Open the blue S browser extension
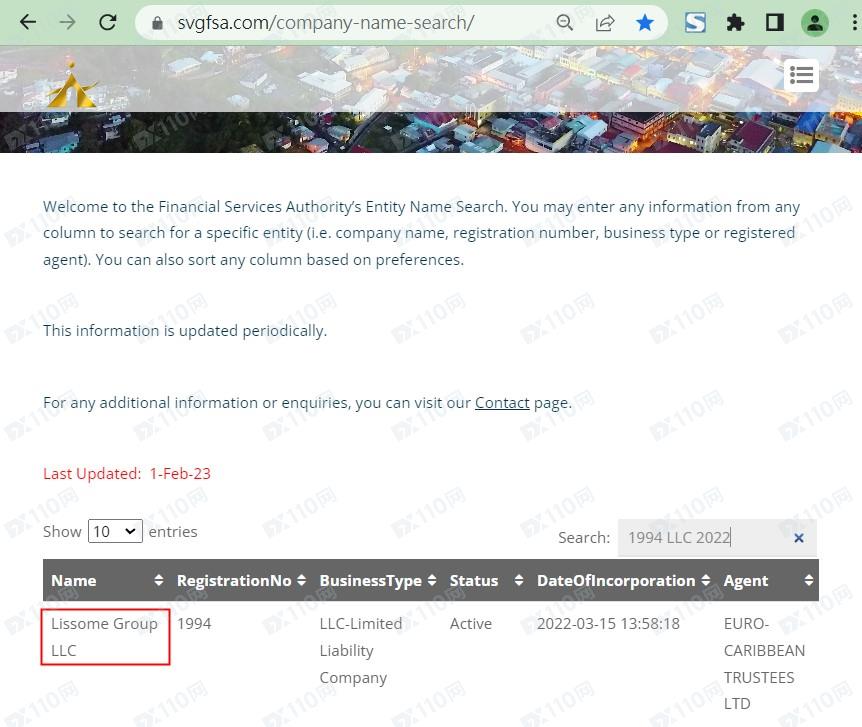 pyautogui.click(x=695, y=23)
